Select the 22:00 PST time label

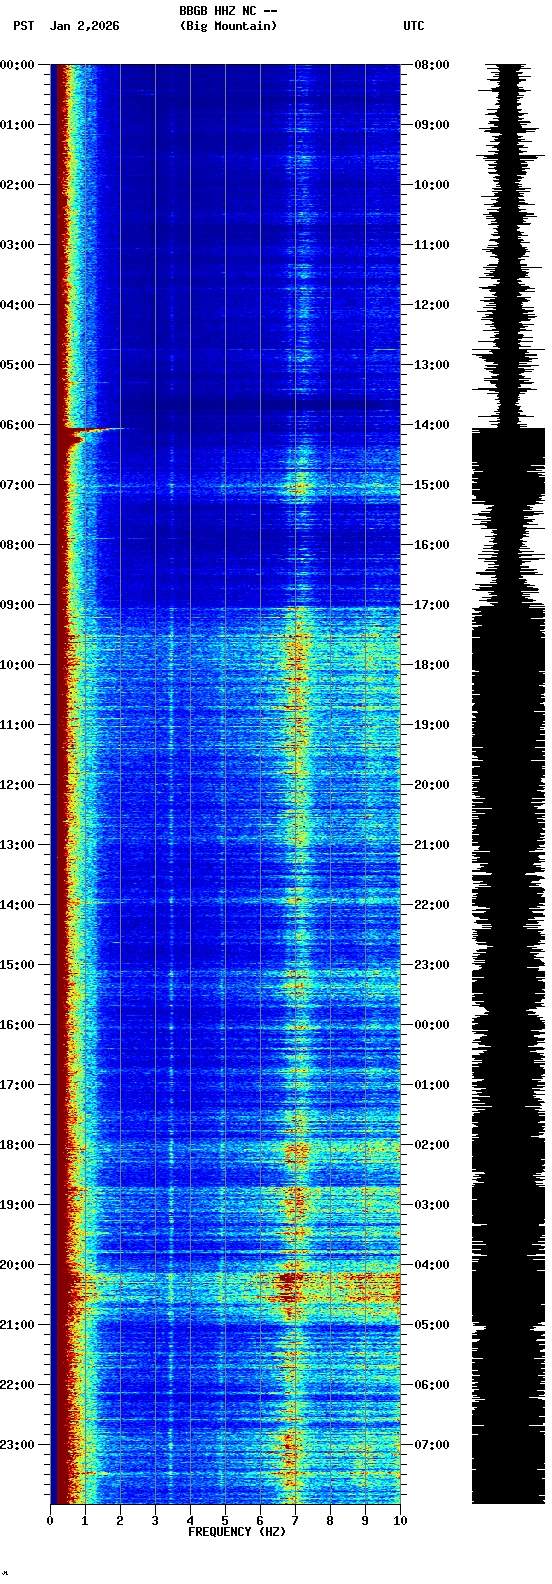17,1385
